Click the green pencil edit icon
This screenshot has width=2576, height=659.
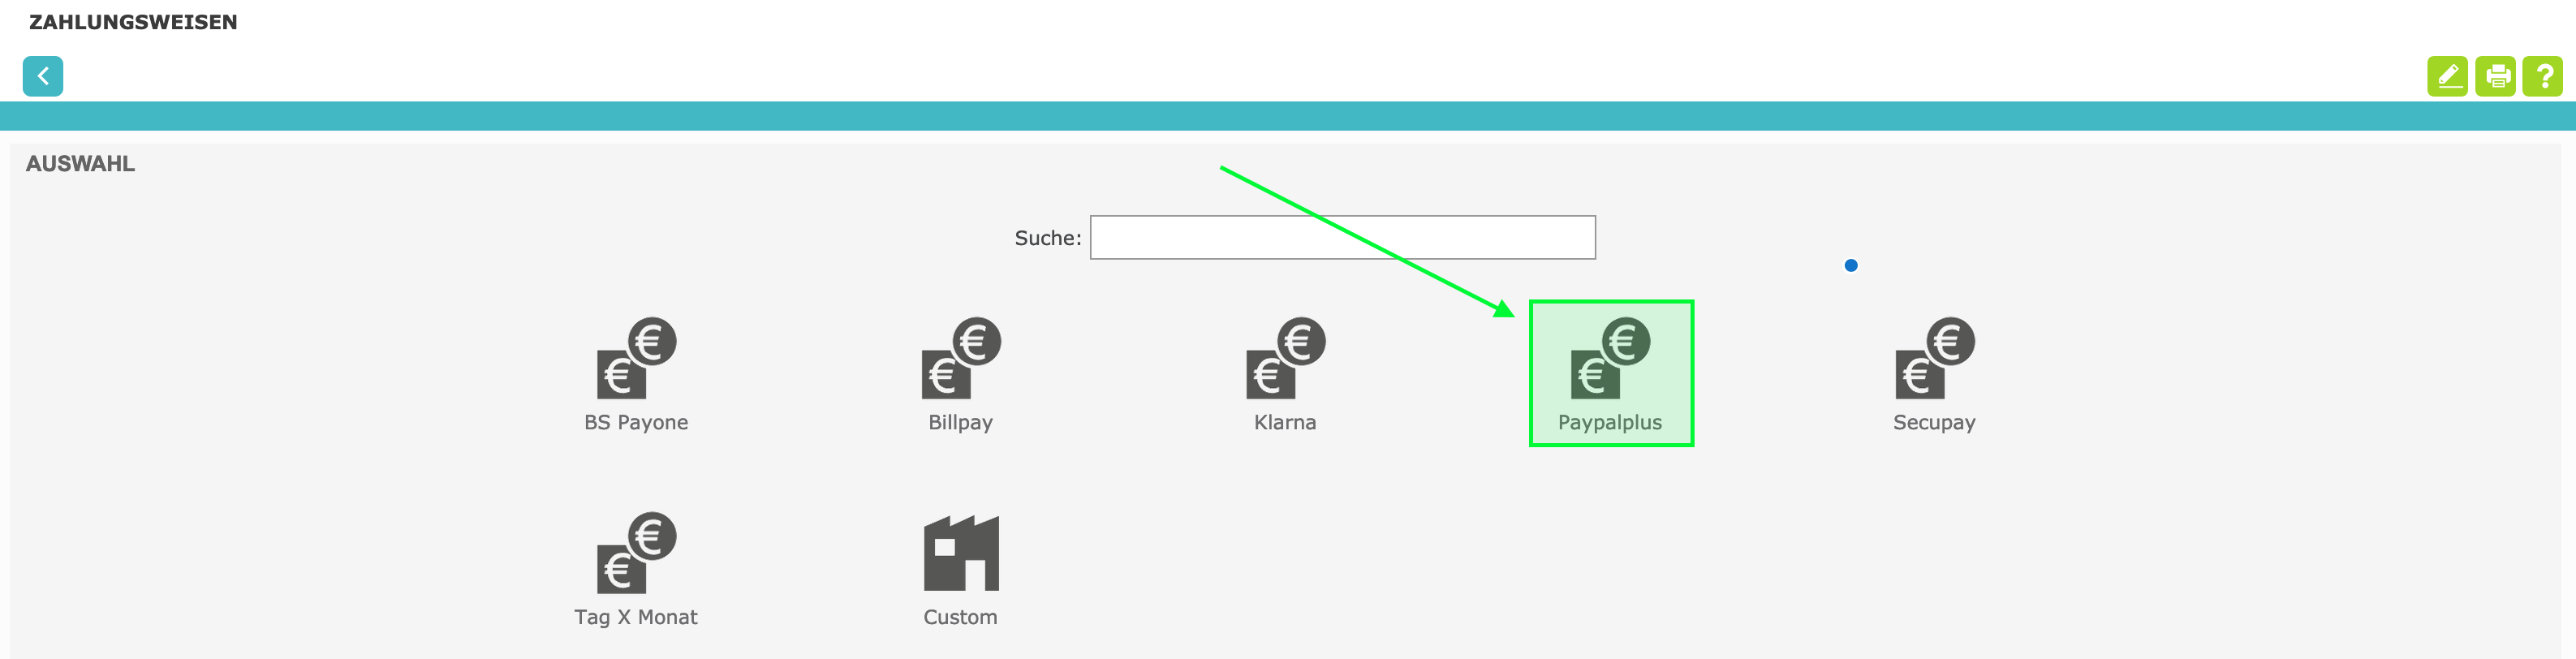point(2447,76)
